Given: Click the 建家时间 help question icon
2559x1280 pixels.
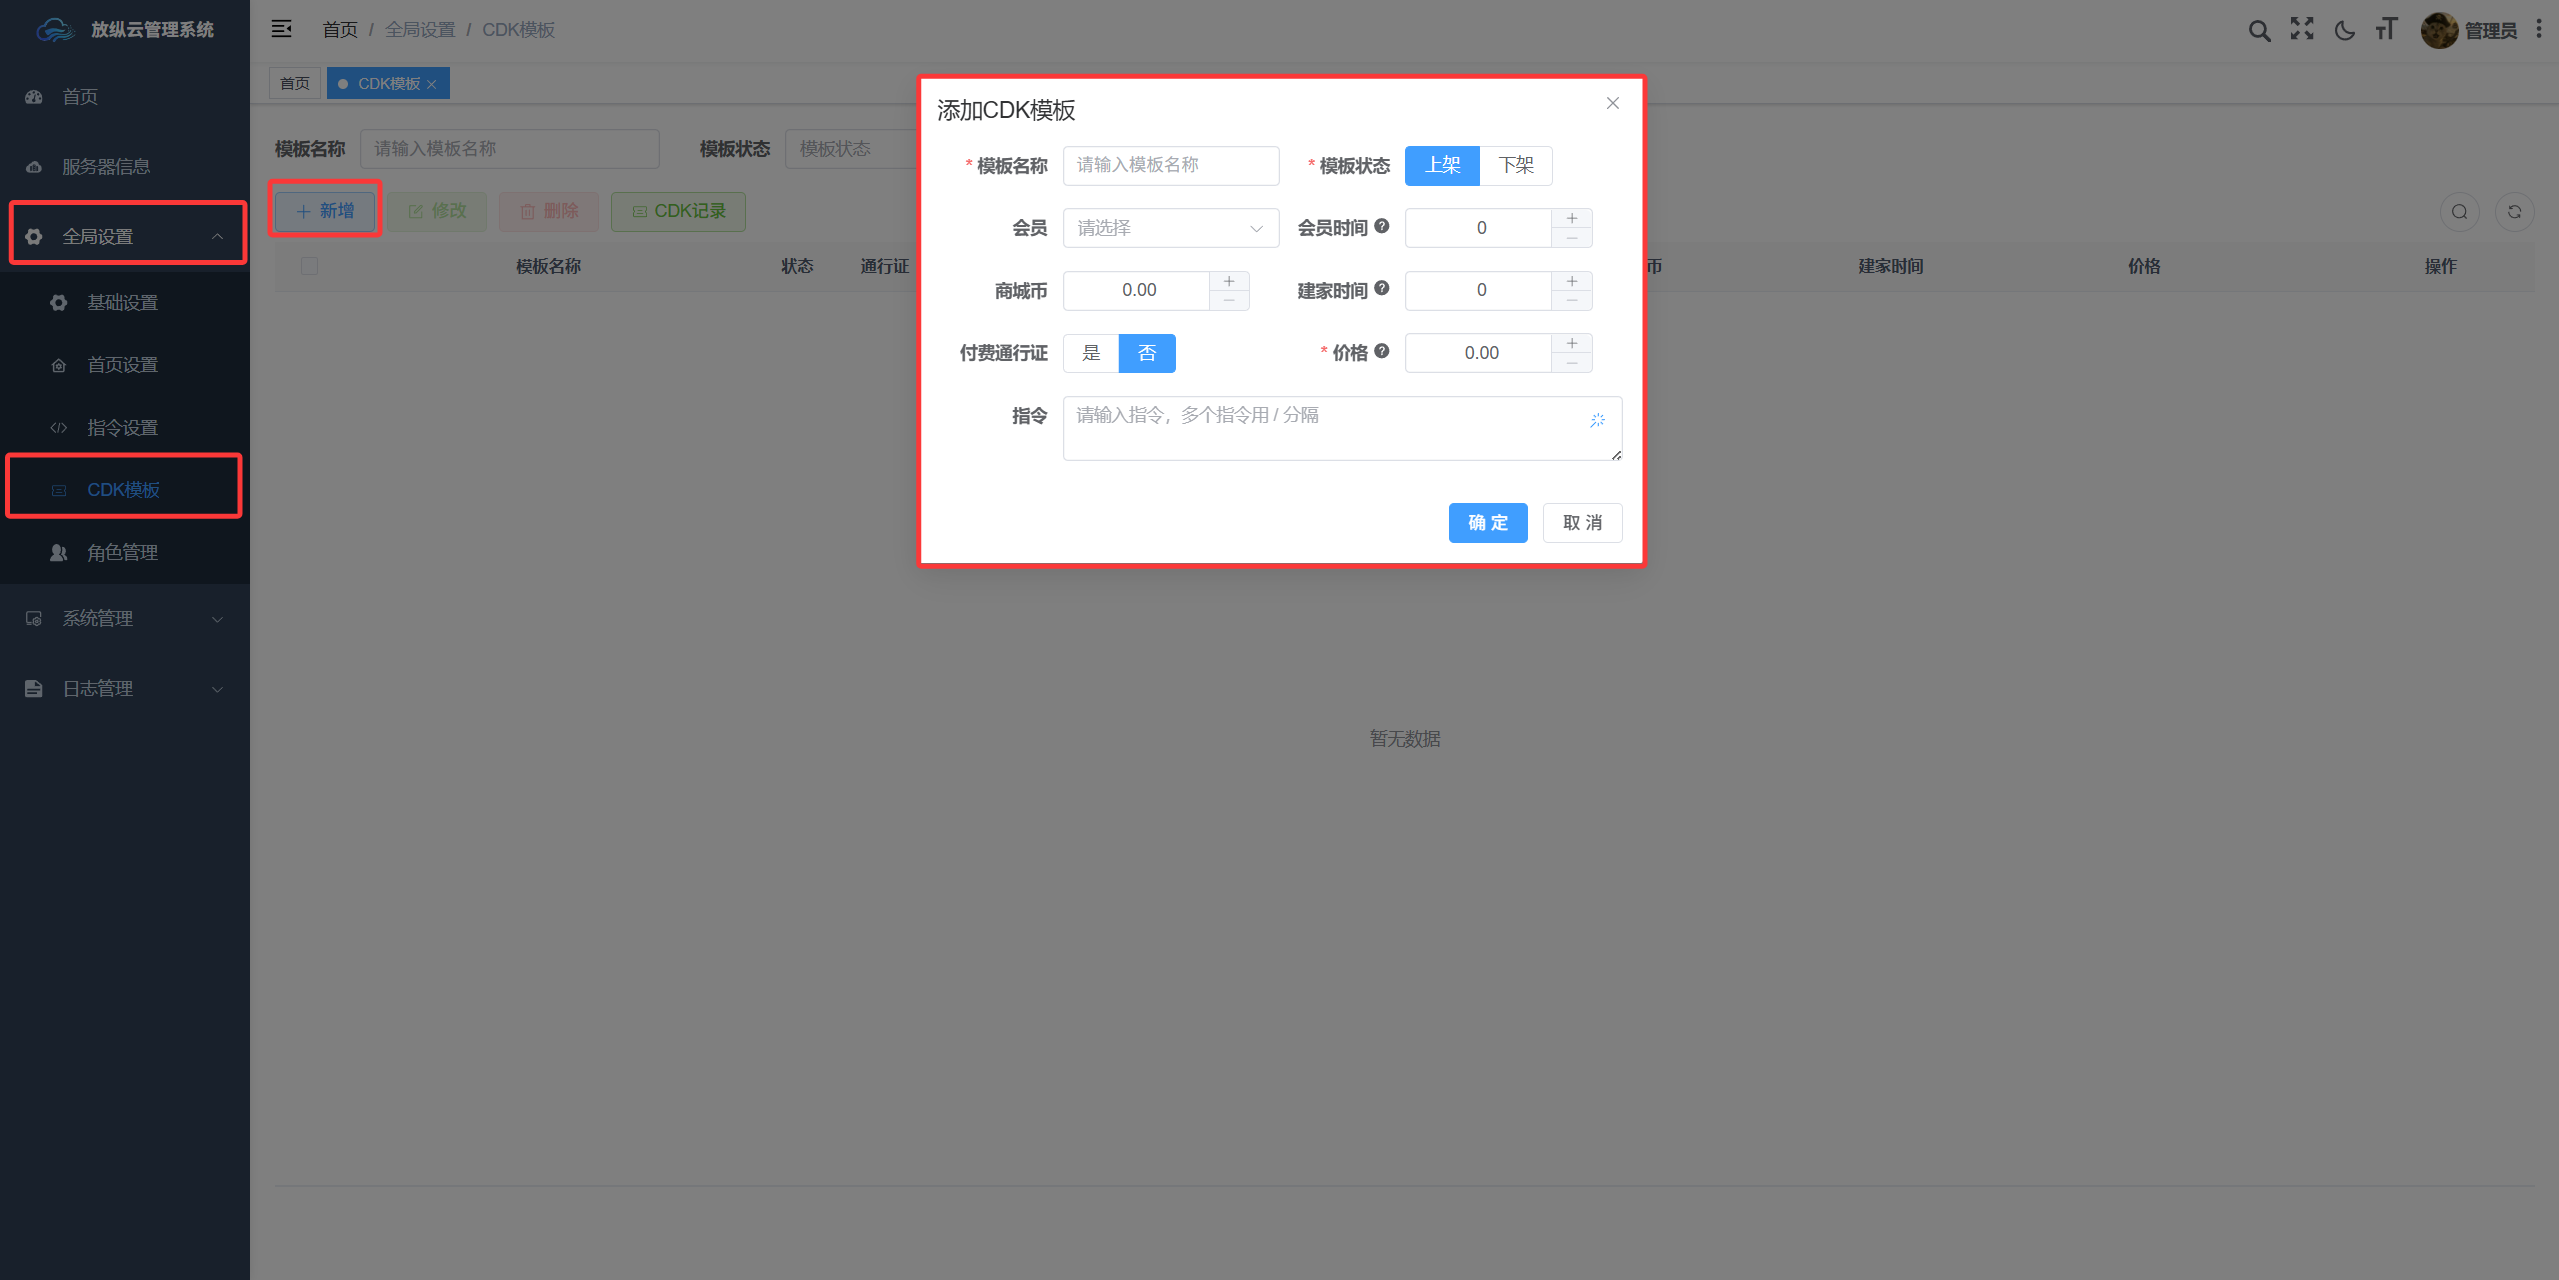Looking at the screenshot, I should tap(1382, 288).
